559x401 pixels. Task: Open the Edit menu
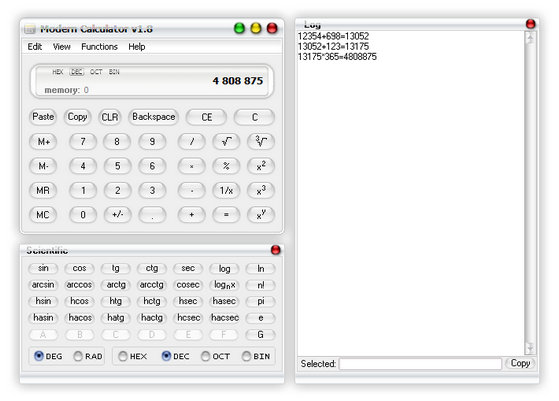[35, 47]
